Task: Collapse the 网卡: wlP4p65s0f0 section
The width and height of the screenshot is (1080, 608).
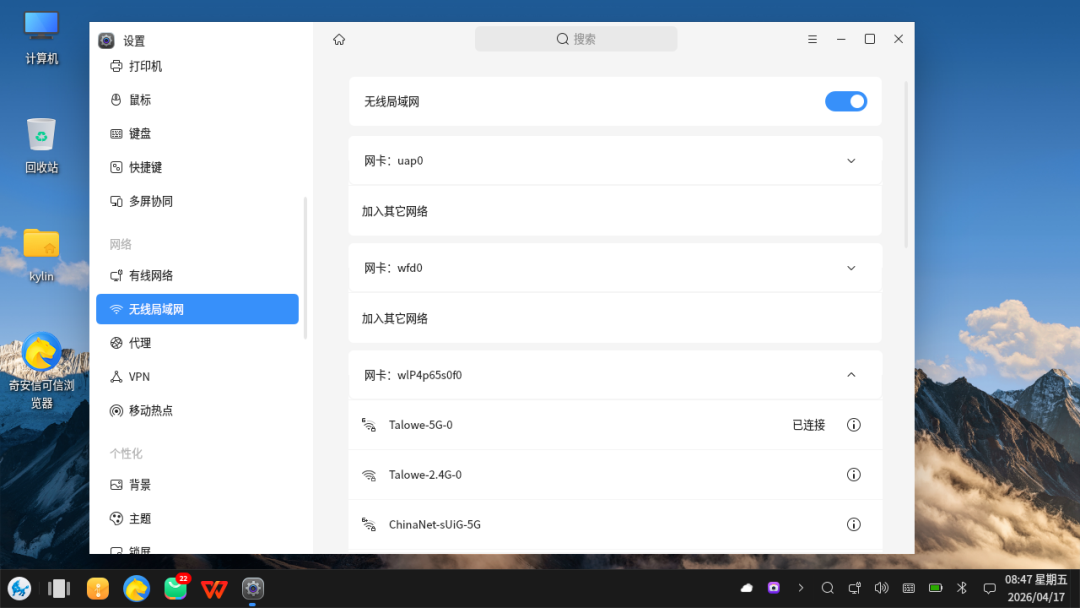Action: pos(851,375)
